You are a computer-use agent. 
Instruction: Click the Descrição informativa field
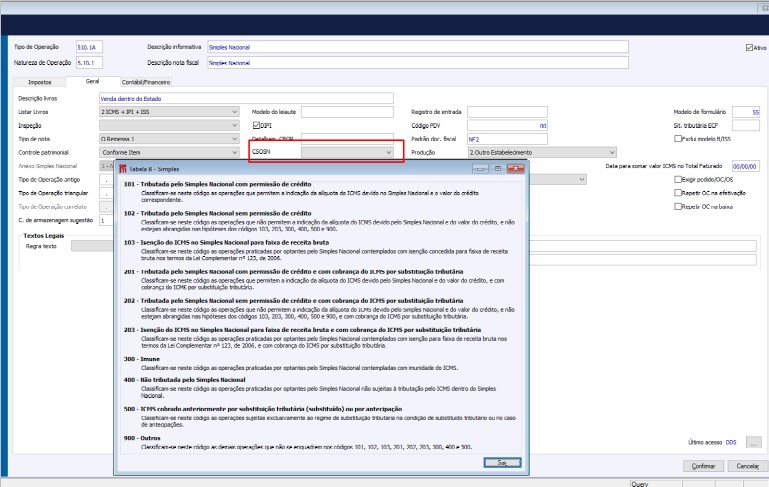point(418,47)
